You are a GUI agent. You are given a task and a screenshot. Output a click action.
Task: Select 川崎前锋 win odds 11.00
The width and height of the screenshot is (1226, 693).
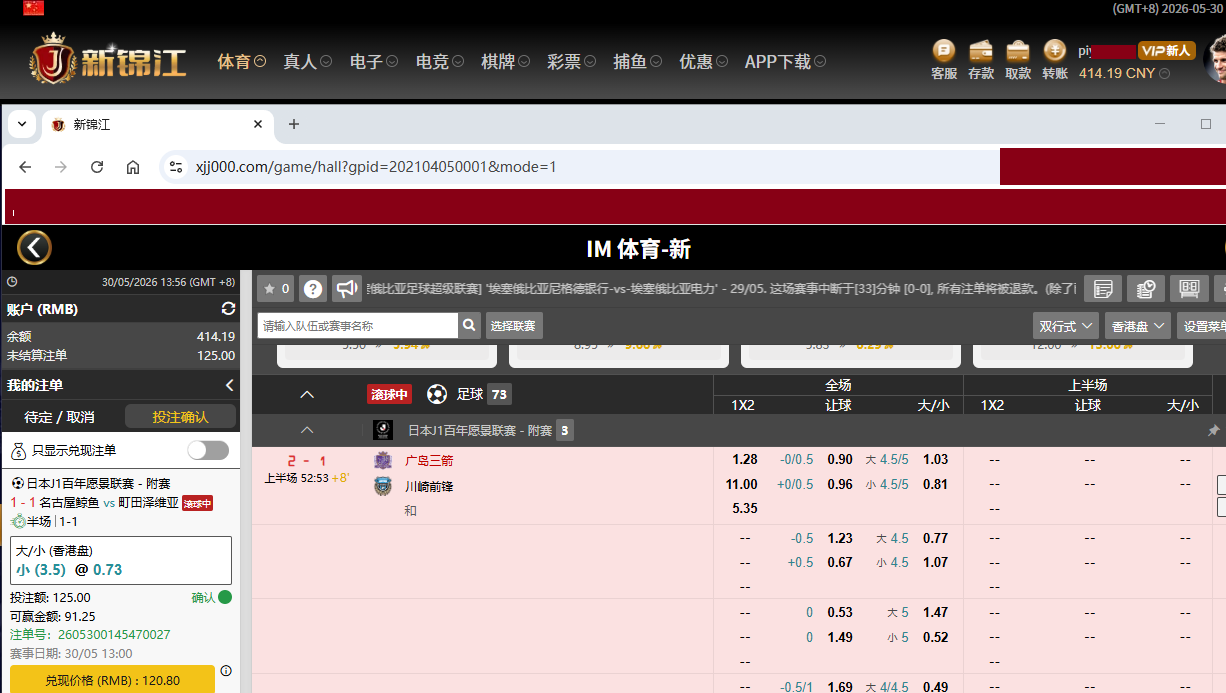click(742, 485)
